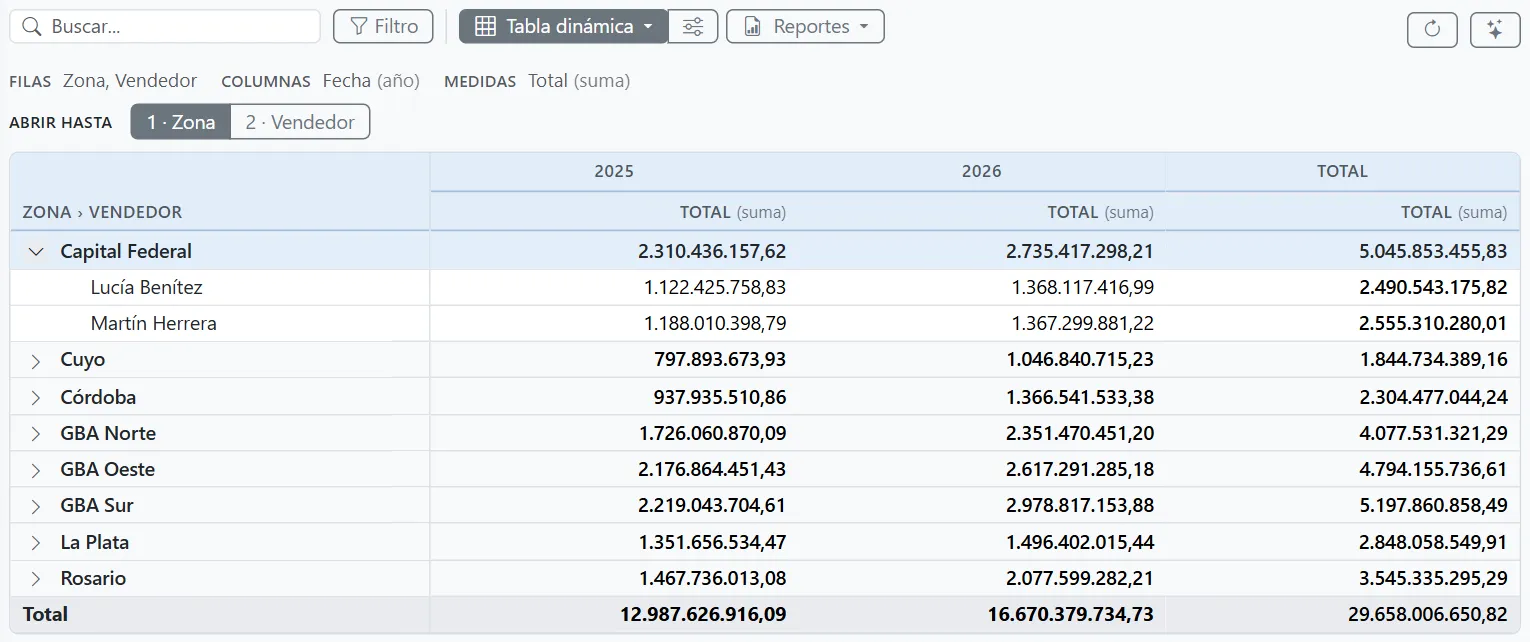Collapse the Capital Federal row

point(36,252)
